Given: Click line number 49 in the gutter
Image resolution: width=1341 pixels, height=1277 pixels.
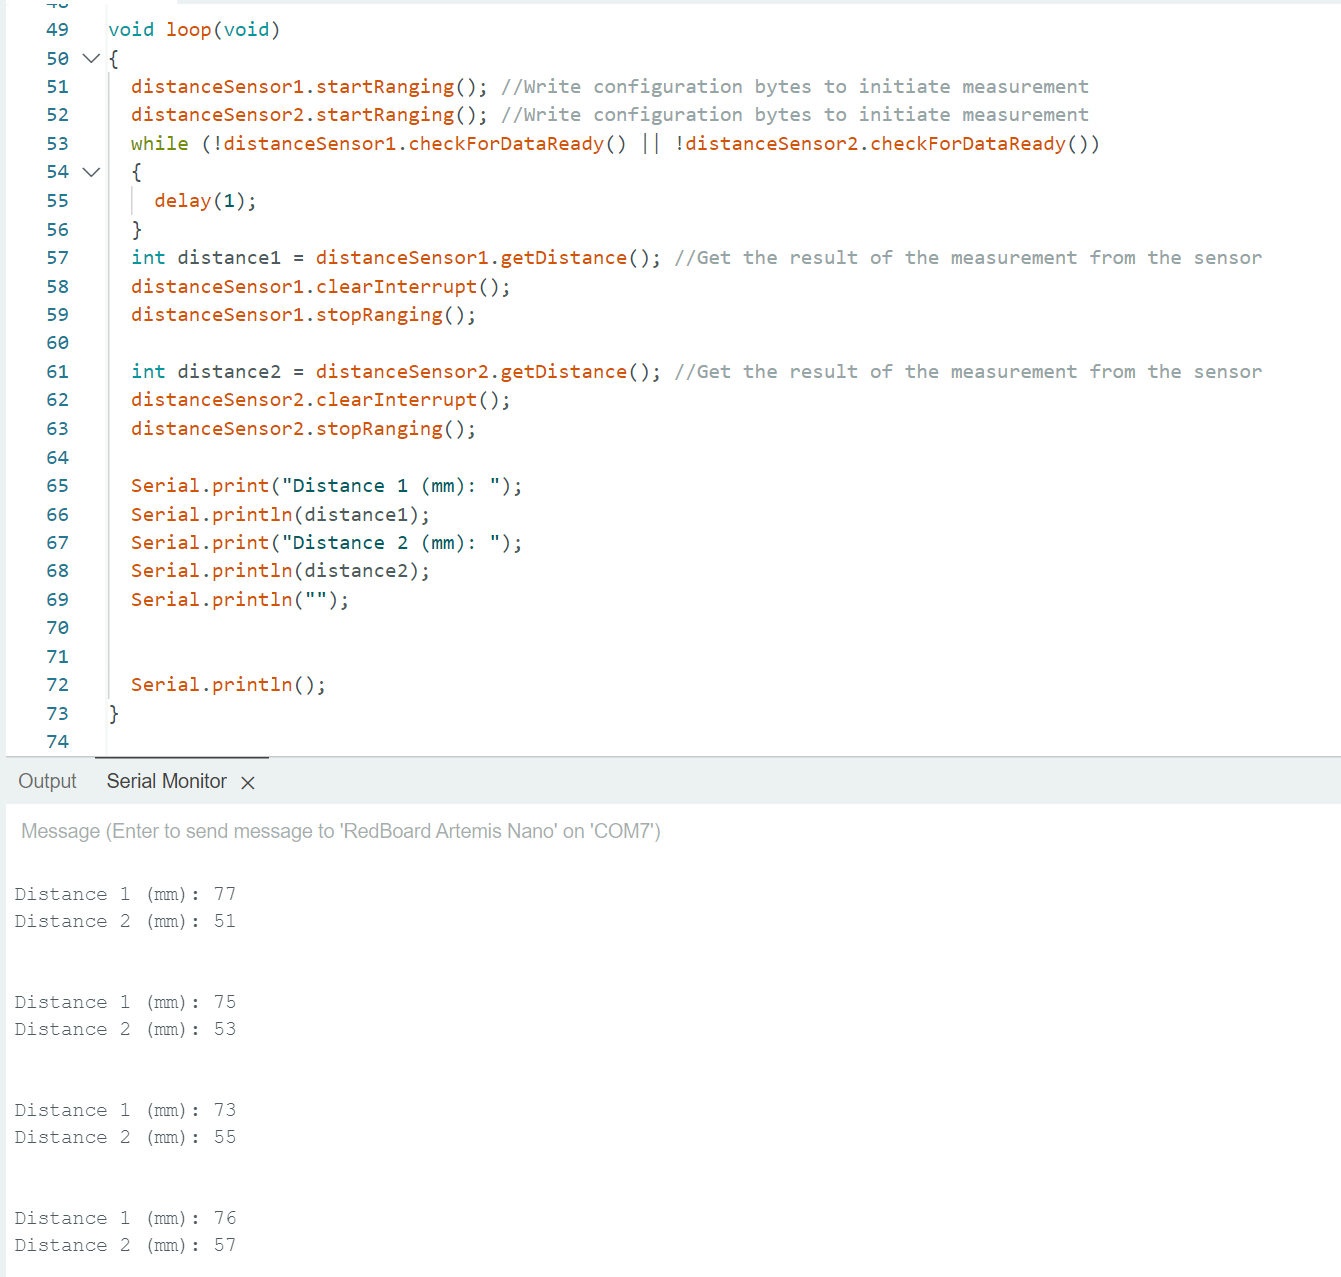Looking at the screenshot, I should 58,30.
